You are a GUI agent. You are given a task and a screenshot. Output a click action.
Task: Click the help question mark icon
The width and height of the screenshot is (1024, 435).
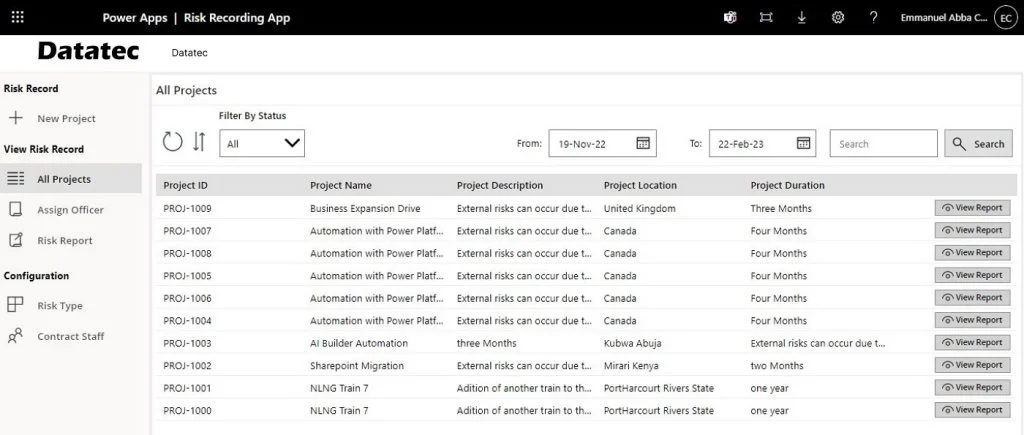point(873,17)
